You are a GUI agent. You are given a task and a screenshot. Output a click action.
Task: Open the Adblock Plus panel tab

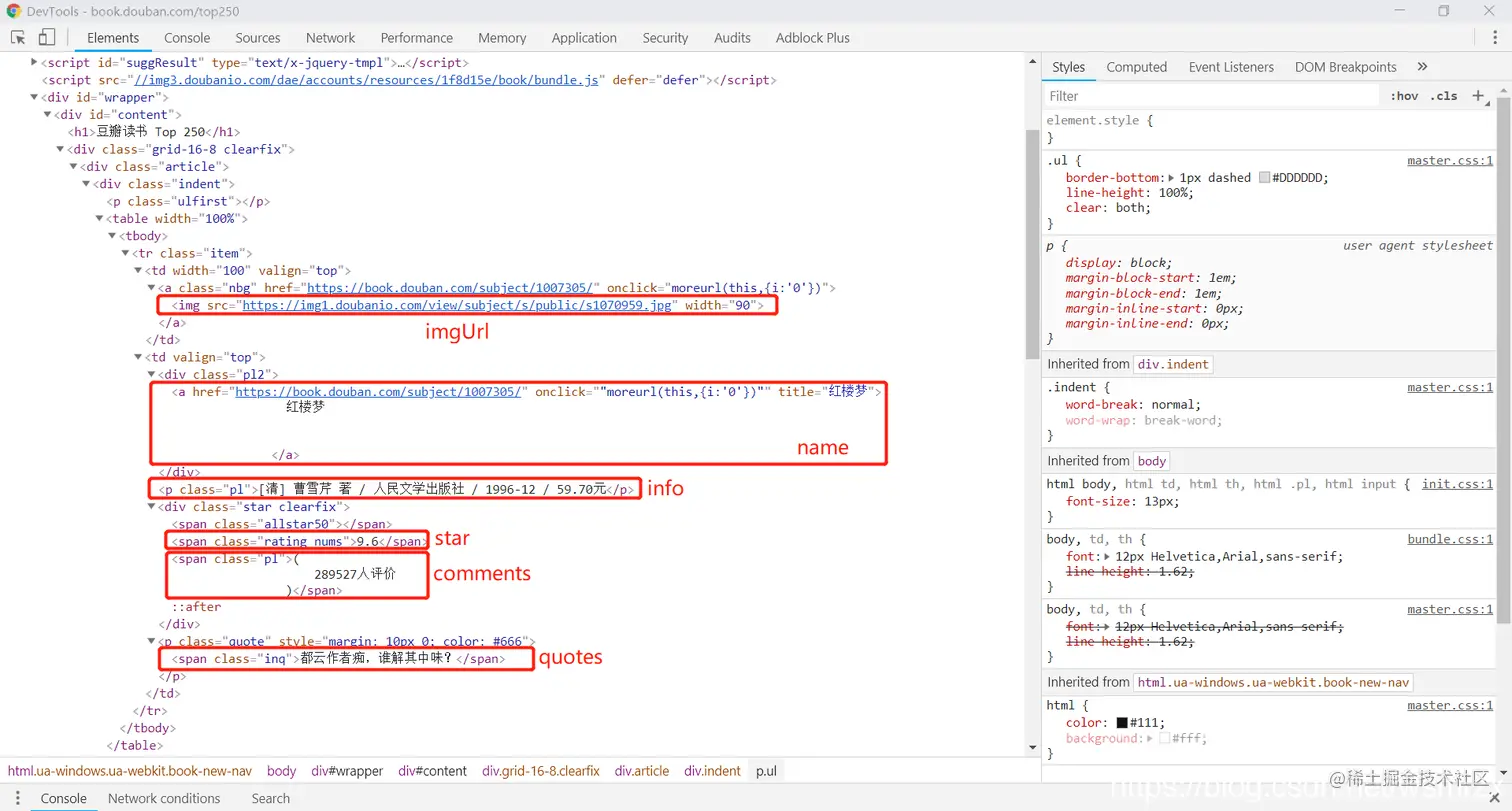[x=813, y=38]
